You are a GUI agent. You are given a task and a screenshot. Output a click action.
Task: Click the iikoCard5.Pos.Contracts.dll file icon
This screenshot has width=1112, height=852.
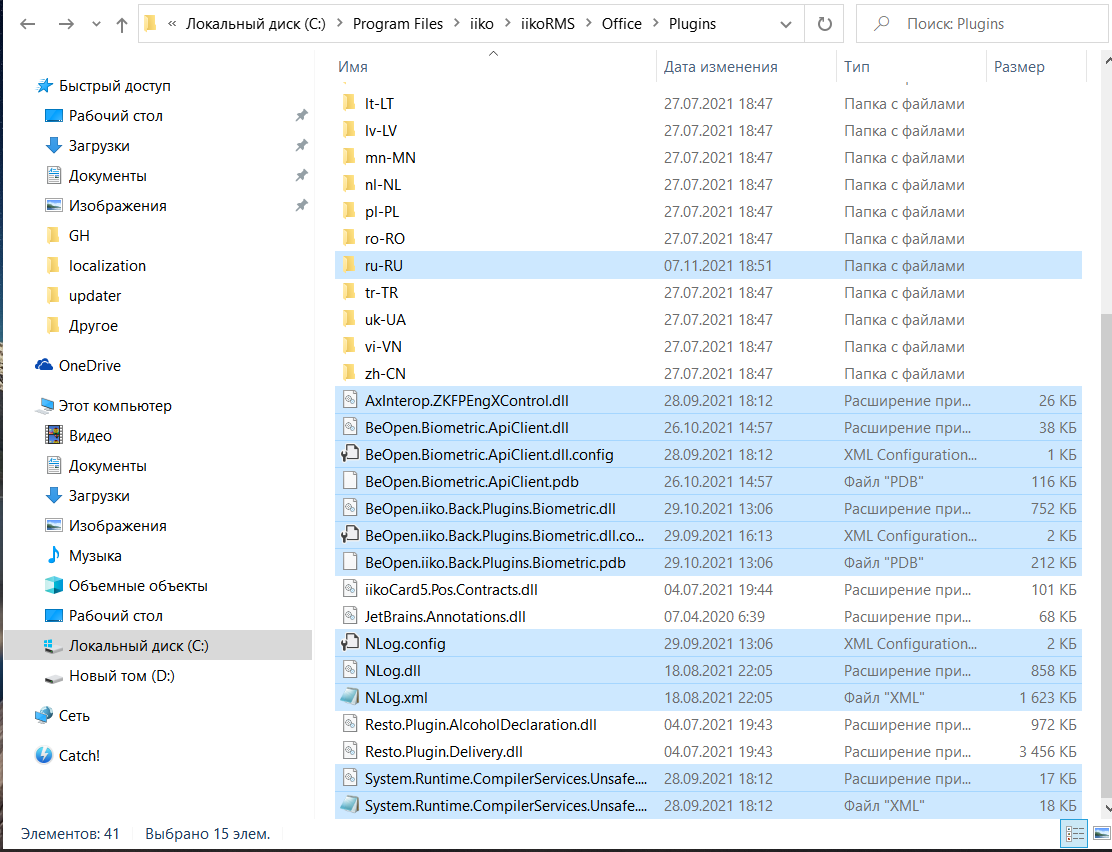(x=350, y=590)
